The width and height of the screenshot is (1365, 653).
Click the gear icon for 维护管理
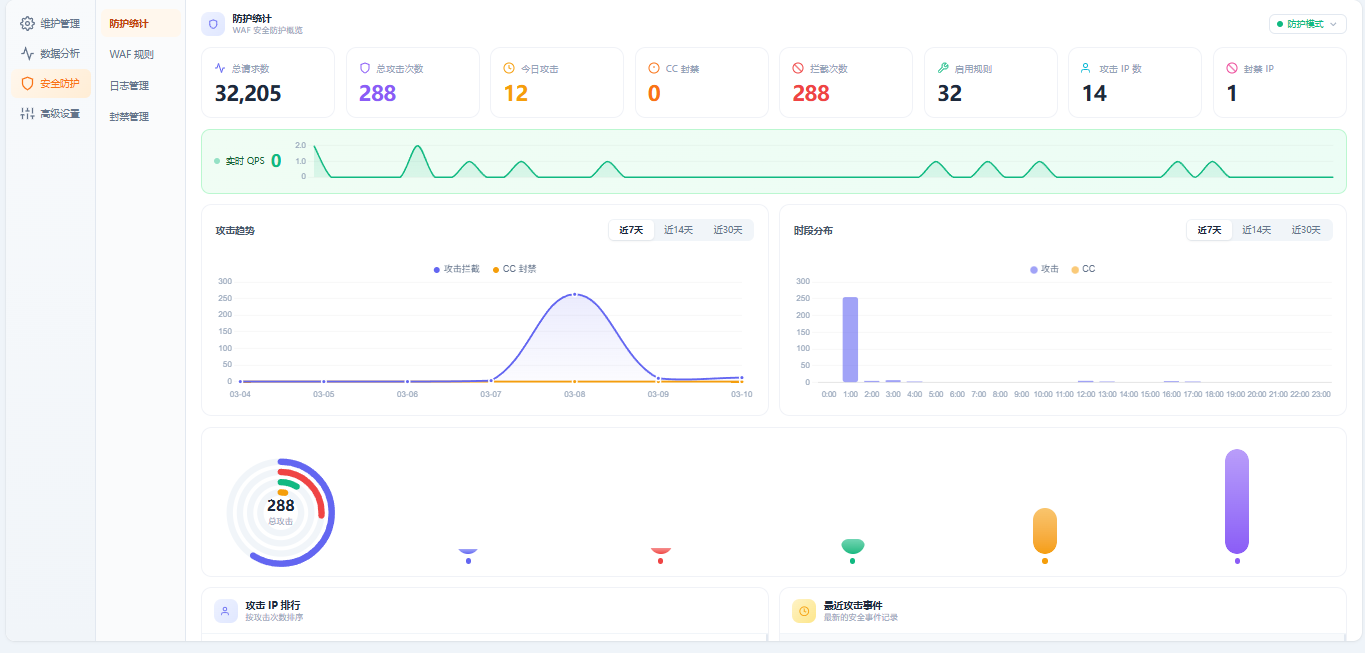point(27,23)
